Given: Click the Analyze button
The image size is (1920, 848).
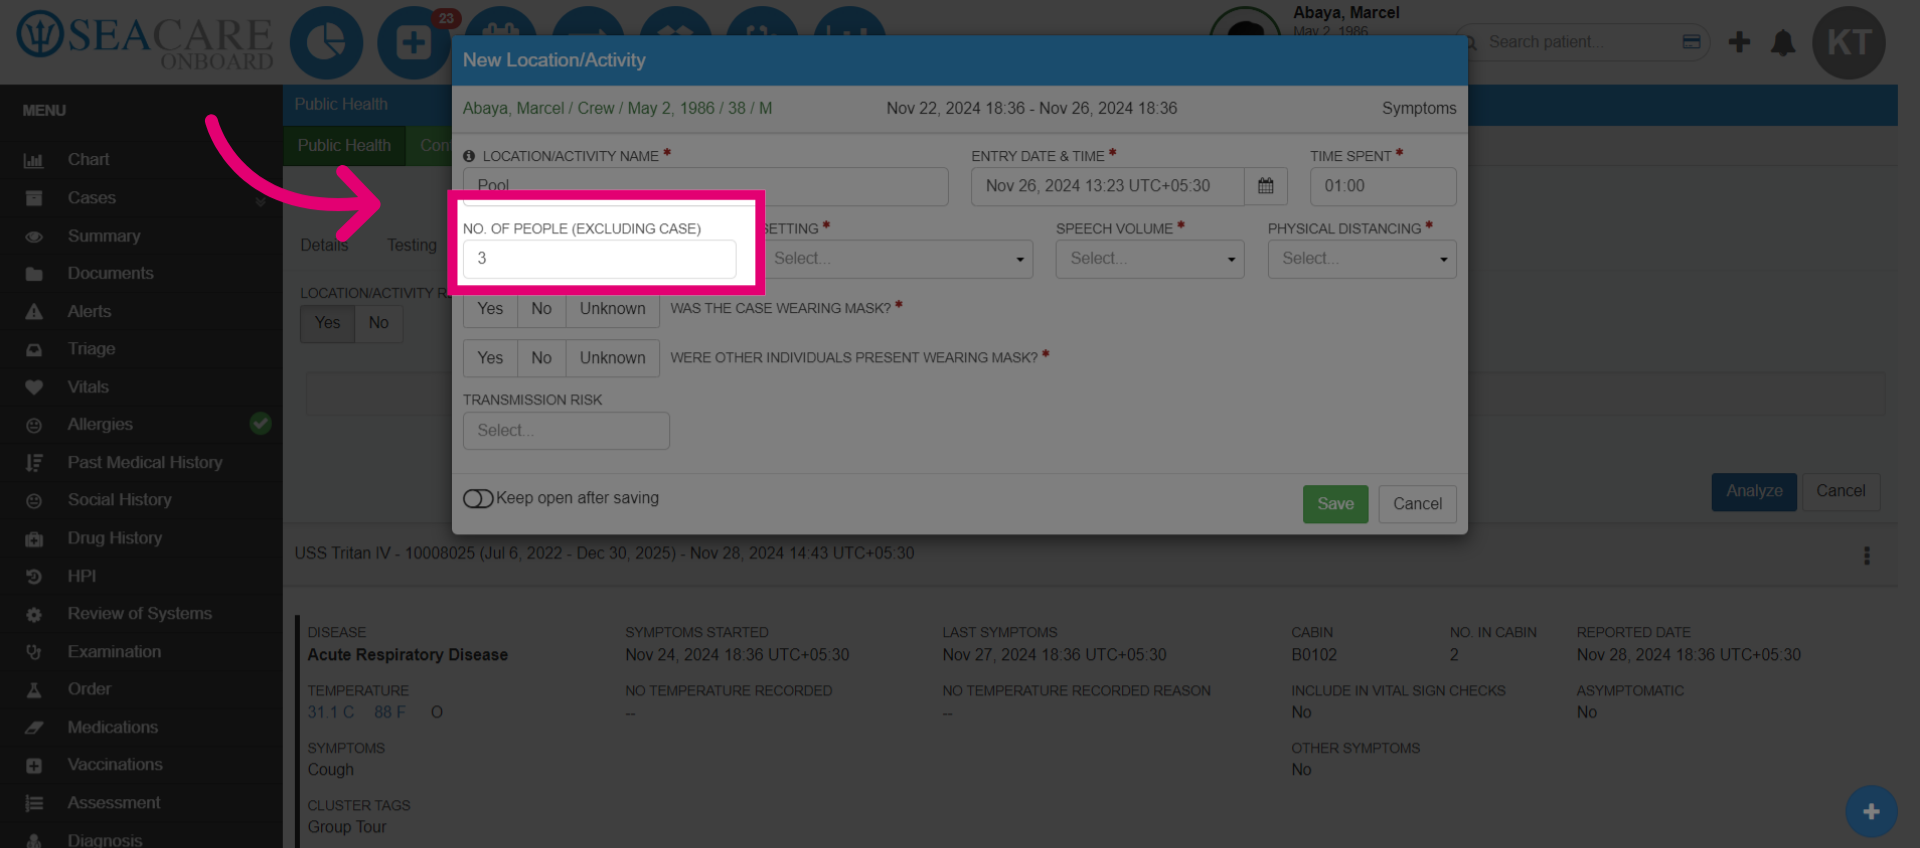Looking at the screenshot, I should click(1754, 492).
